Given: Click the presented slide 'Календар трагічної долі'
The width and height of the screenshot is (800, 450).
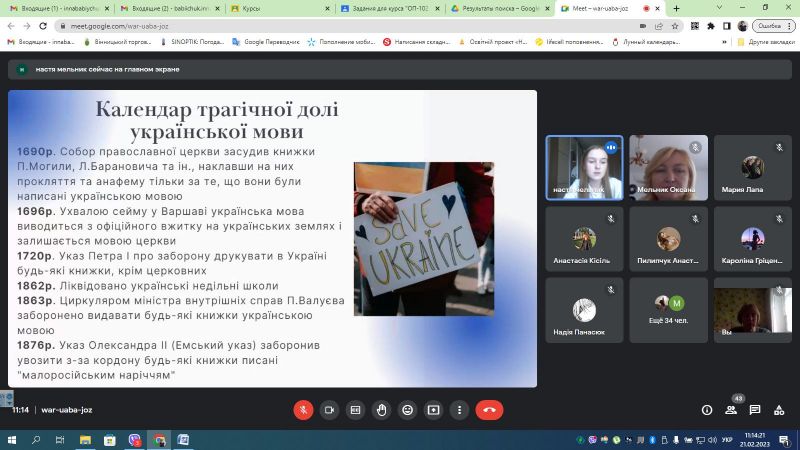Looking at the screenshot, I should click(272, 239).
